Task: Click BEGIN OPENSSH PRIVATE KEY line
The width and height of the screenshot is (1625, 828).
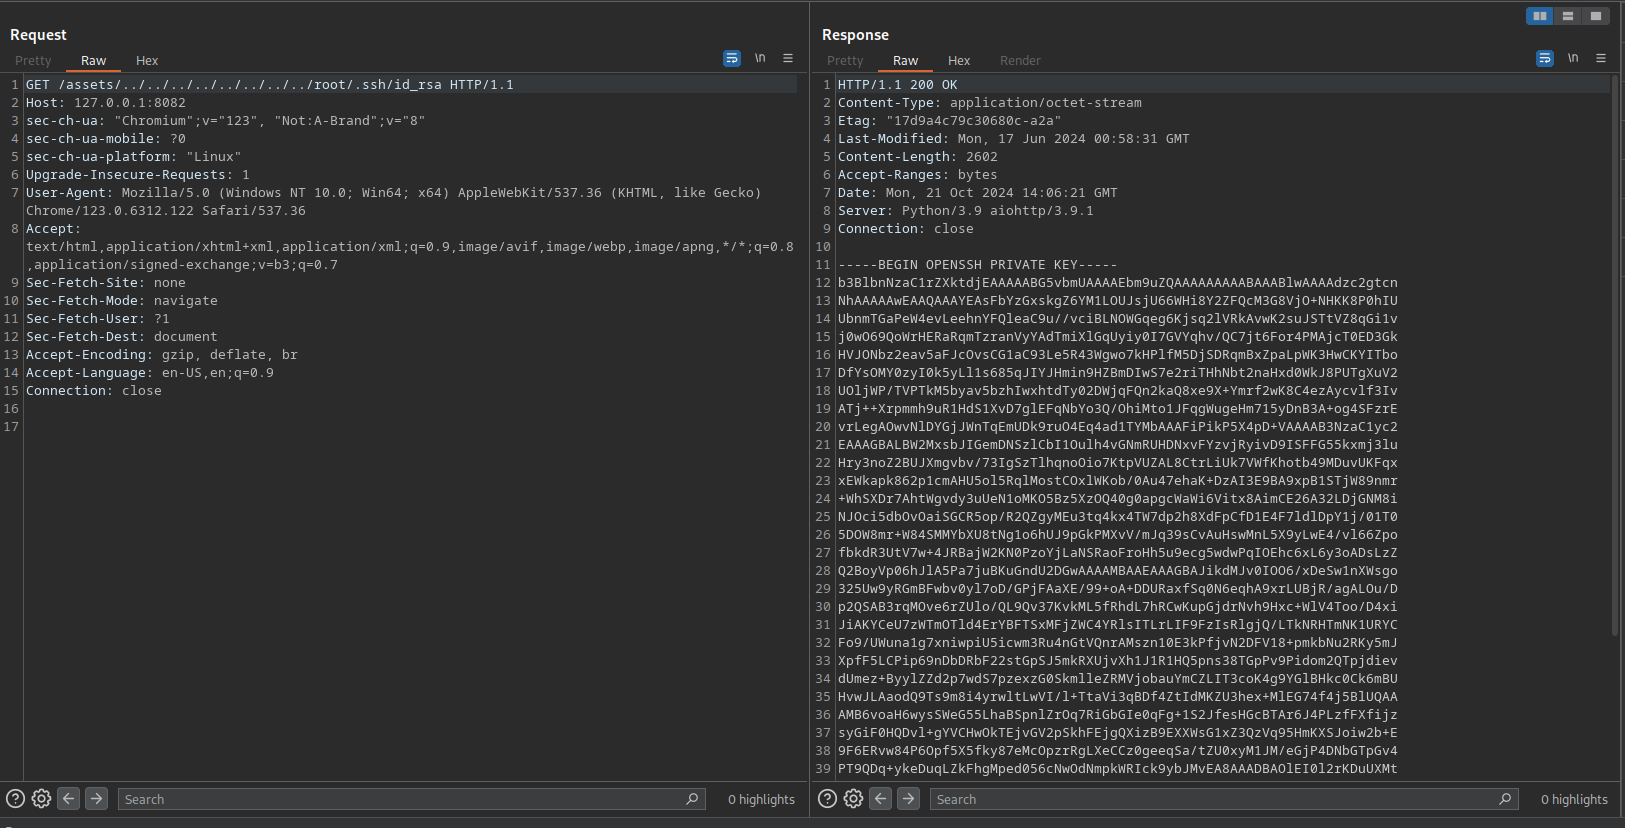Action: pyautogui.click(x=978, y=265)
